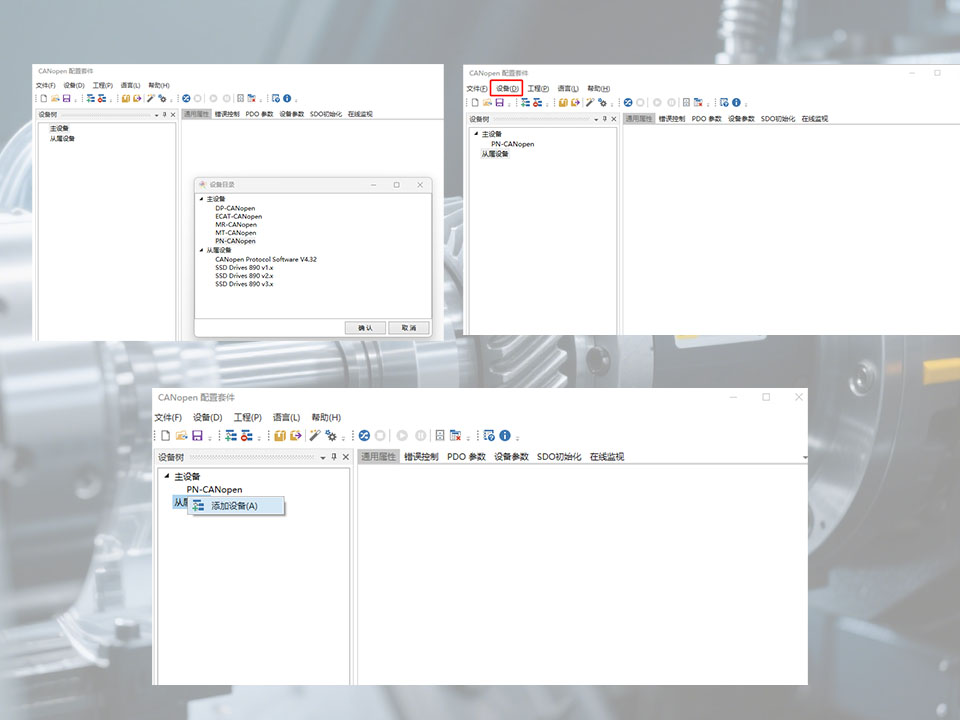The image size is (960, 720).
Task: Select SSD Drives 890 v2.x entry
Action: pos(244,276)
